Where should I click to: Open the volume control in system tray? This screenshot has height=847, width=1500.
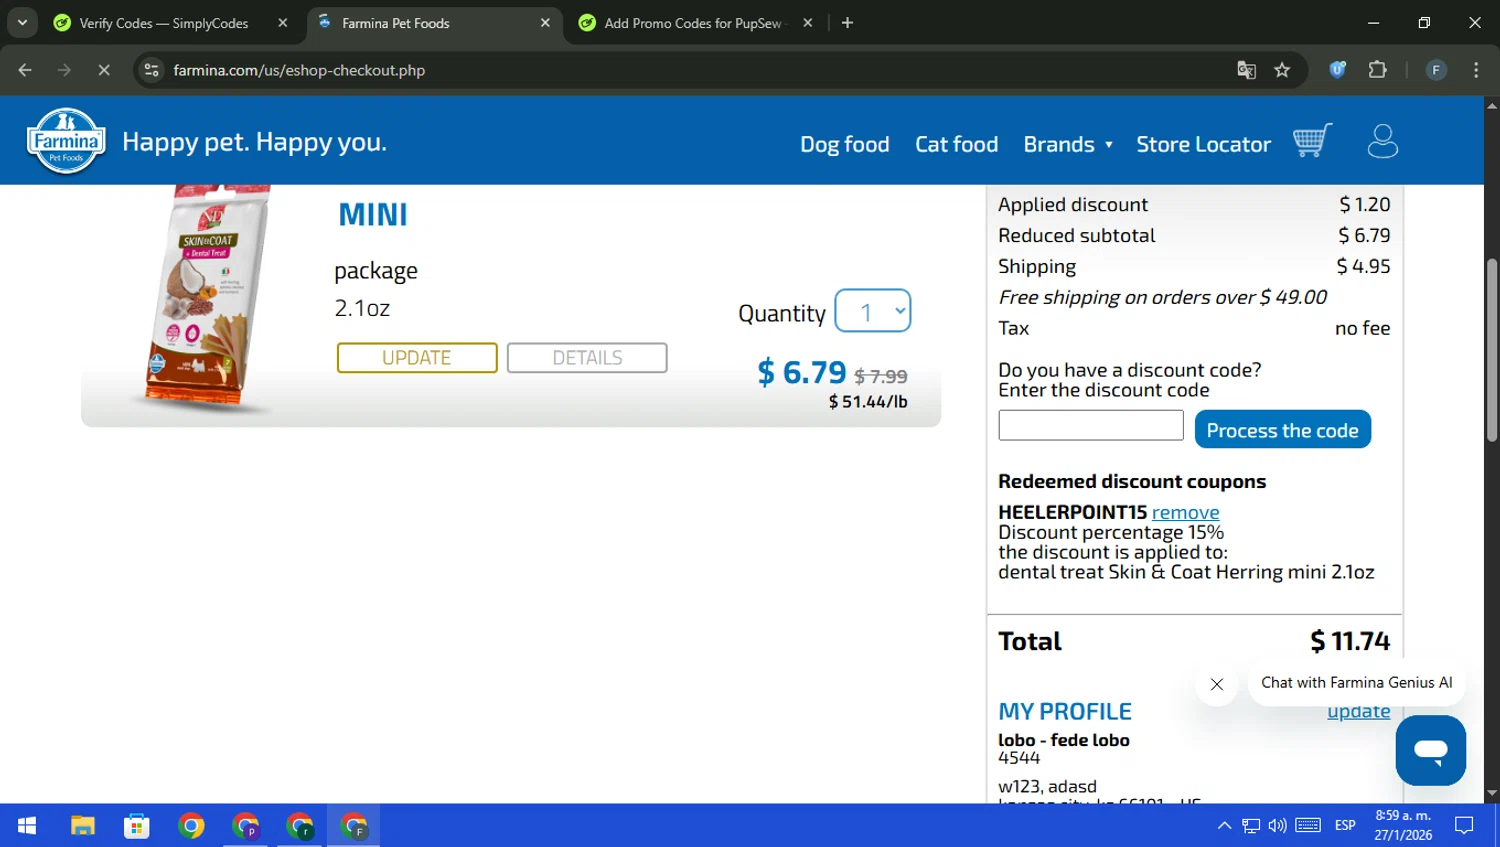(1277, 826)
